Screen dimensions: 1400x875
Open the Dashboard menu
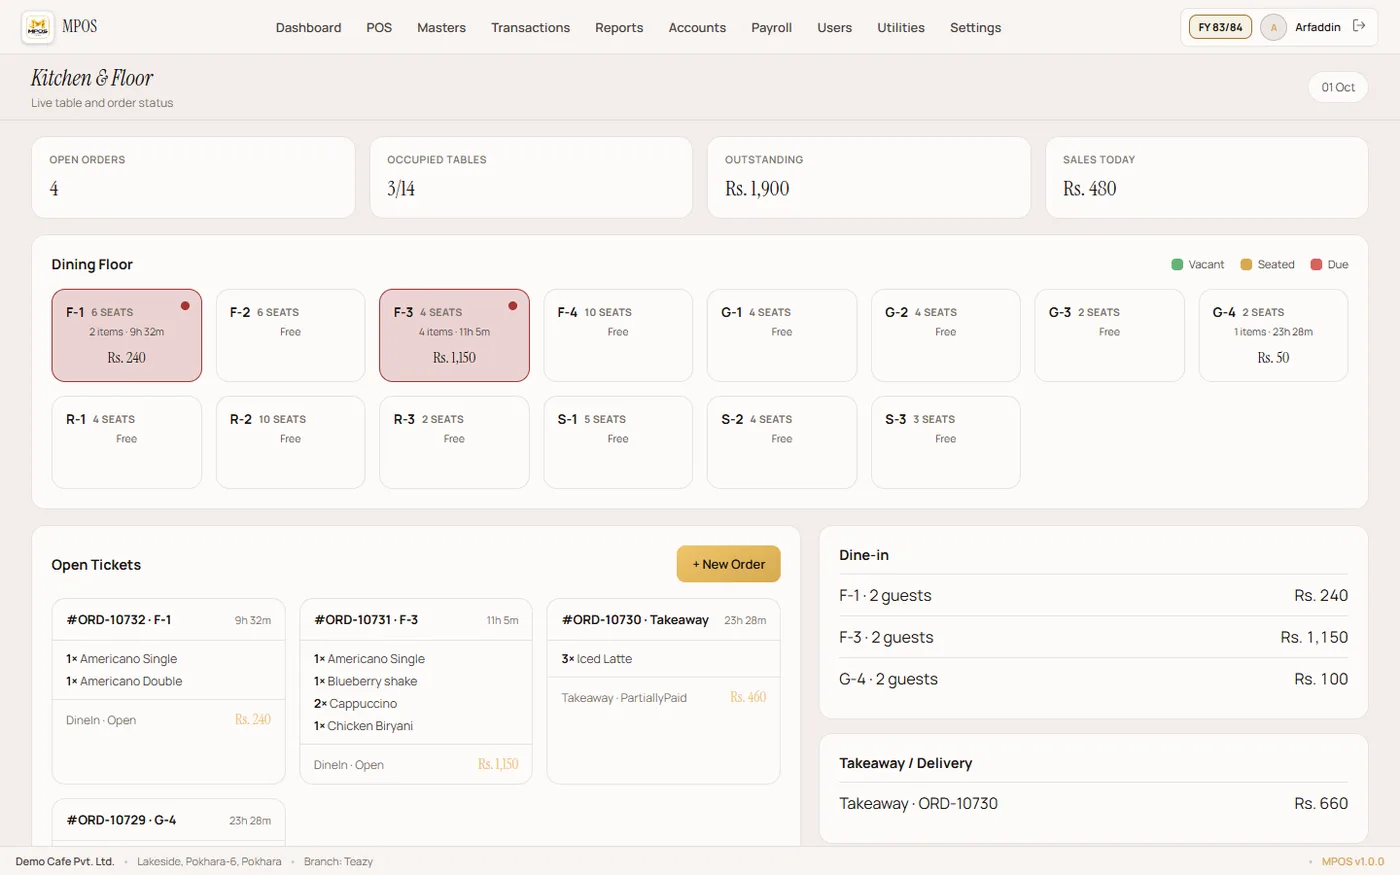tap(308, 27)
